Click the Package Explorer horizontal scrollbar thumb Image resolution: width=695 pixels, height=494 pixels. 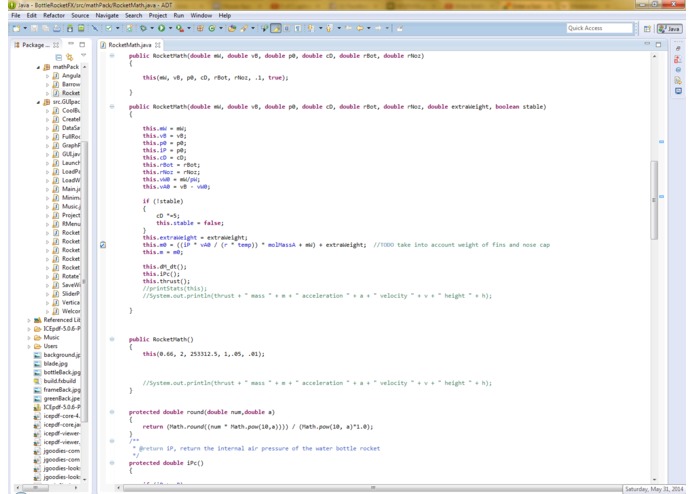(35, 488)
